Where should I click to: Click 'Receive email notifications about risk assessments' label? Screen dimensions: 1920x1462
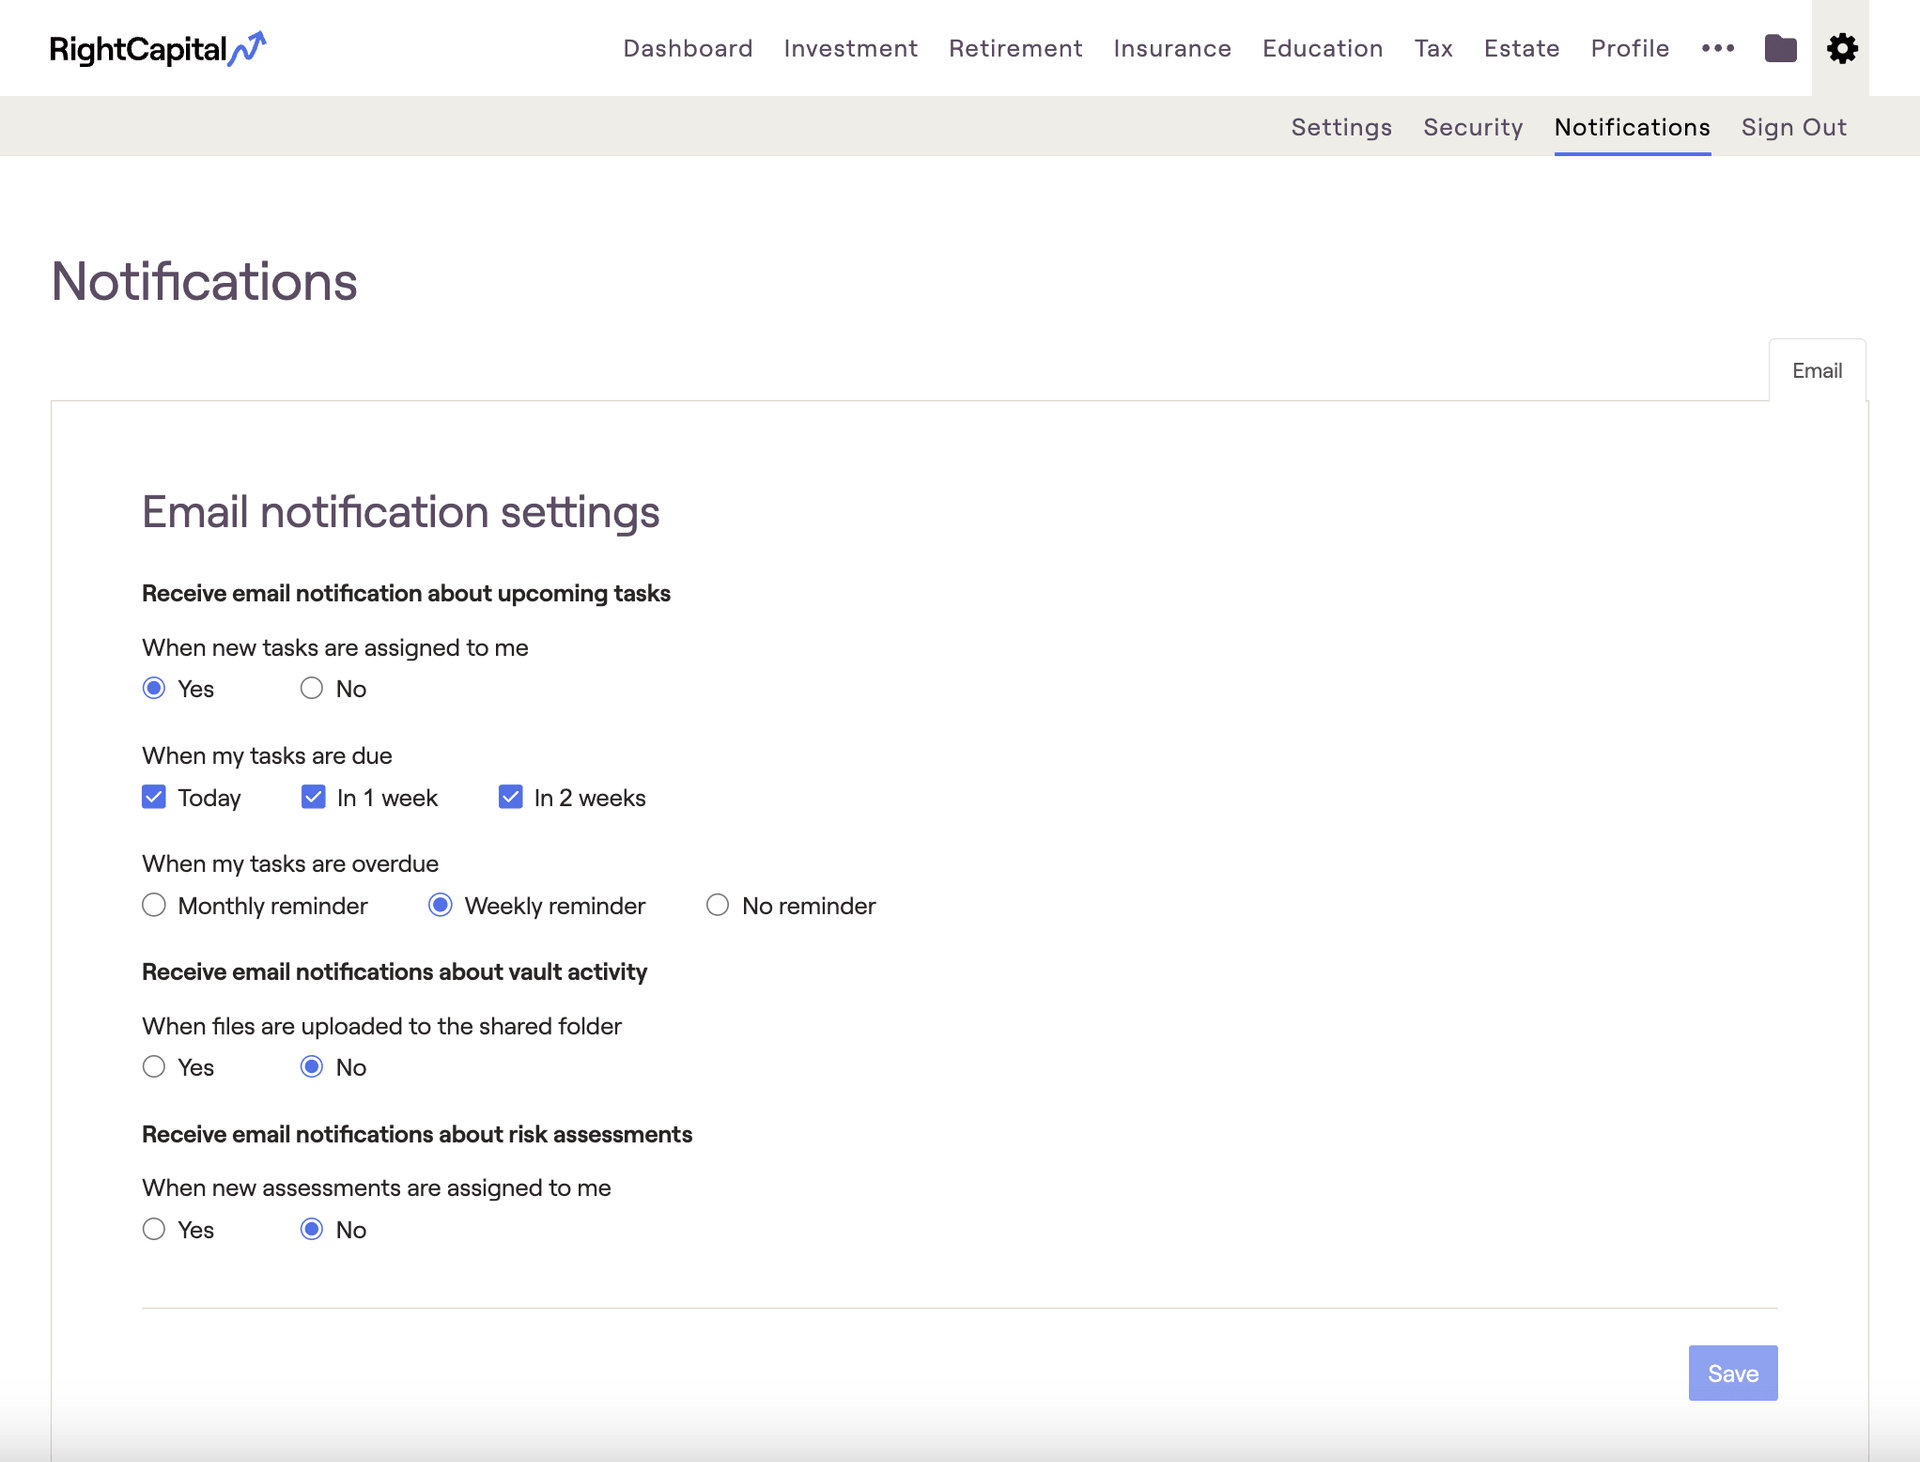[417, 1134]
